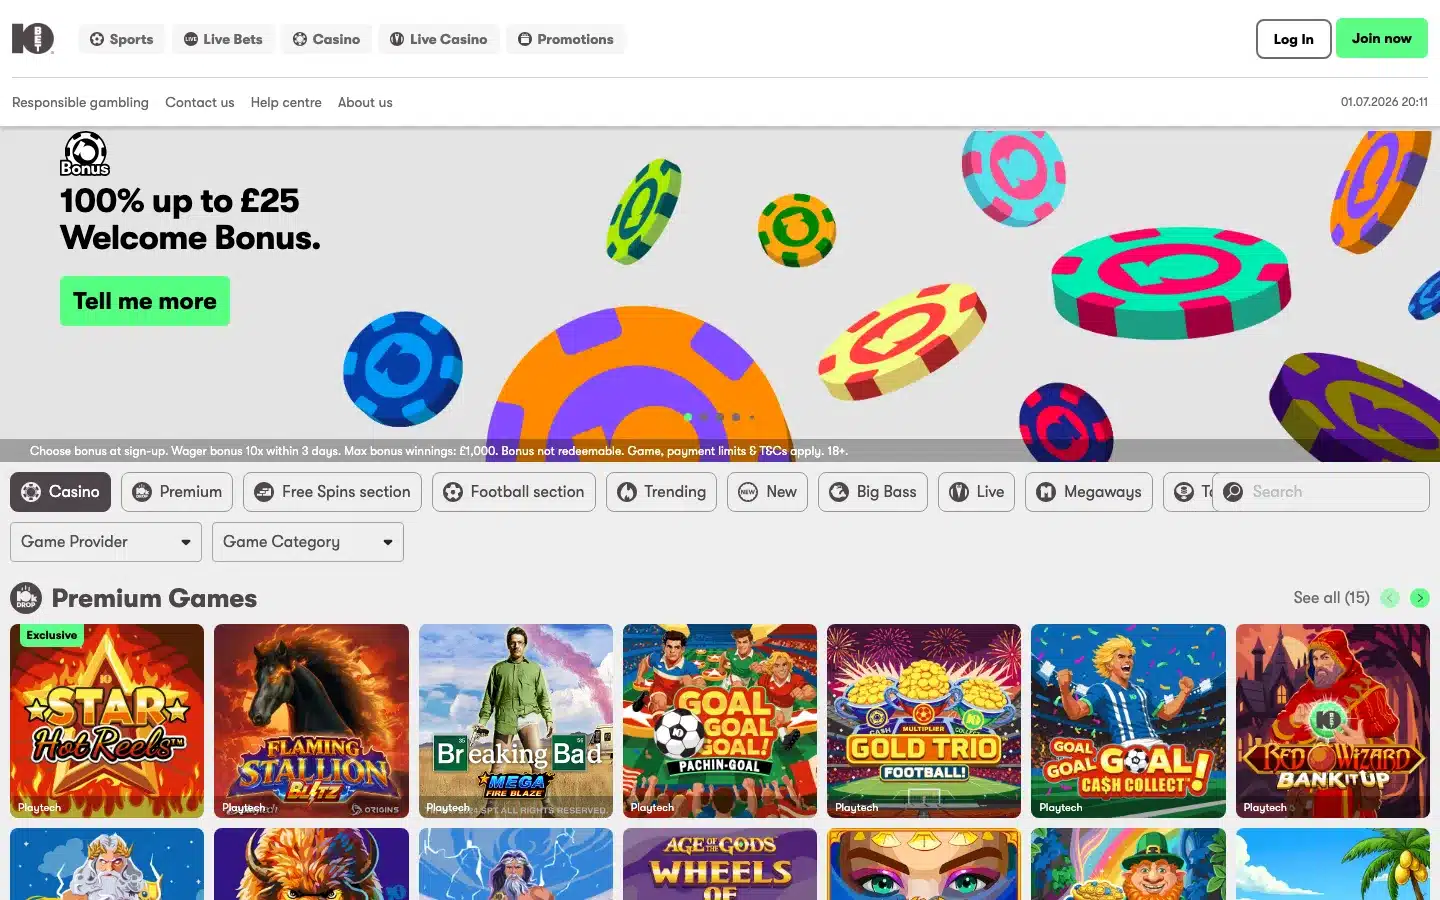Click the Bonus chip icon on banner
Screen dimensions: 1440x900
tap(85, 154)
